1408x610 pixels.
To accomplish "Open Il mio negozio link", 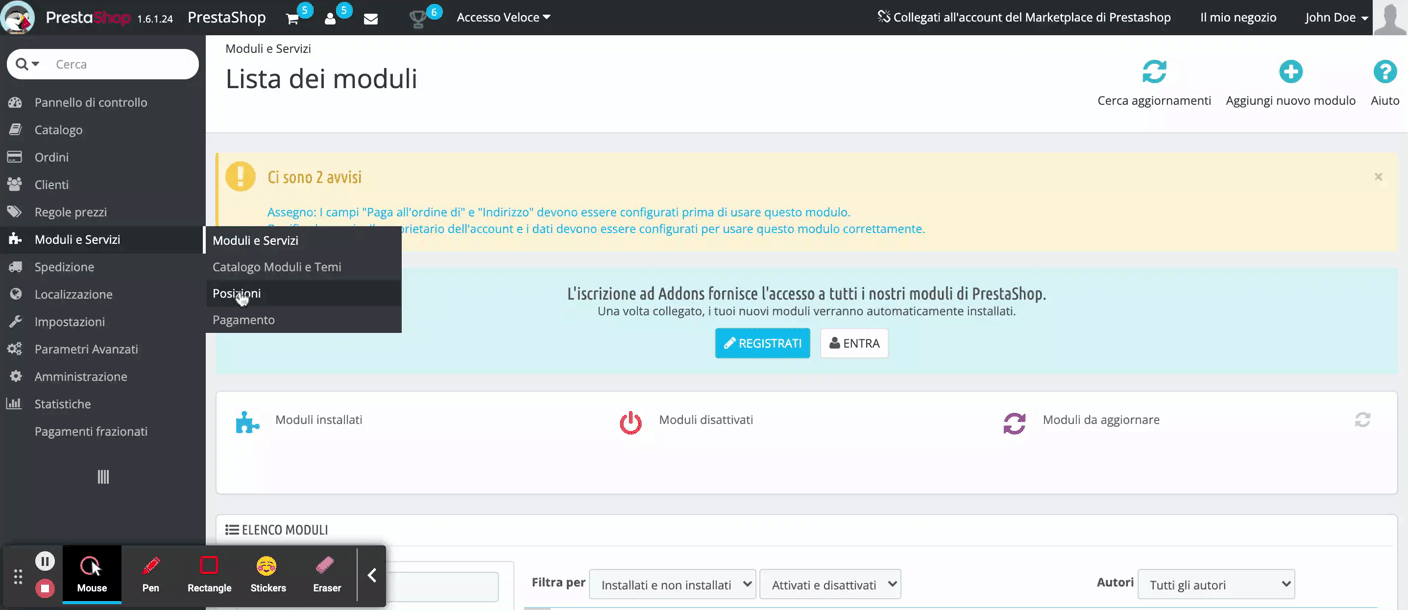I will pos(1238,17).
